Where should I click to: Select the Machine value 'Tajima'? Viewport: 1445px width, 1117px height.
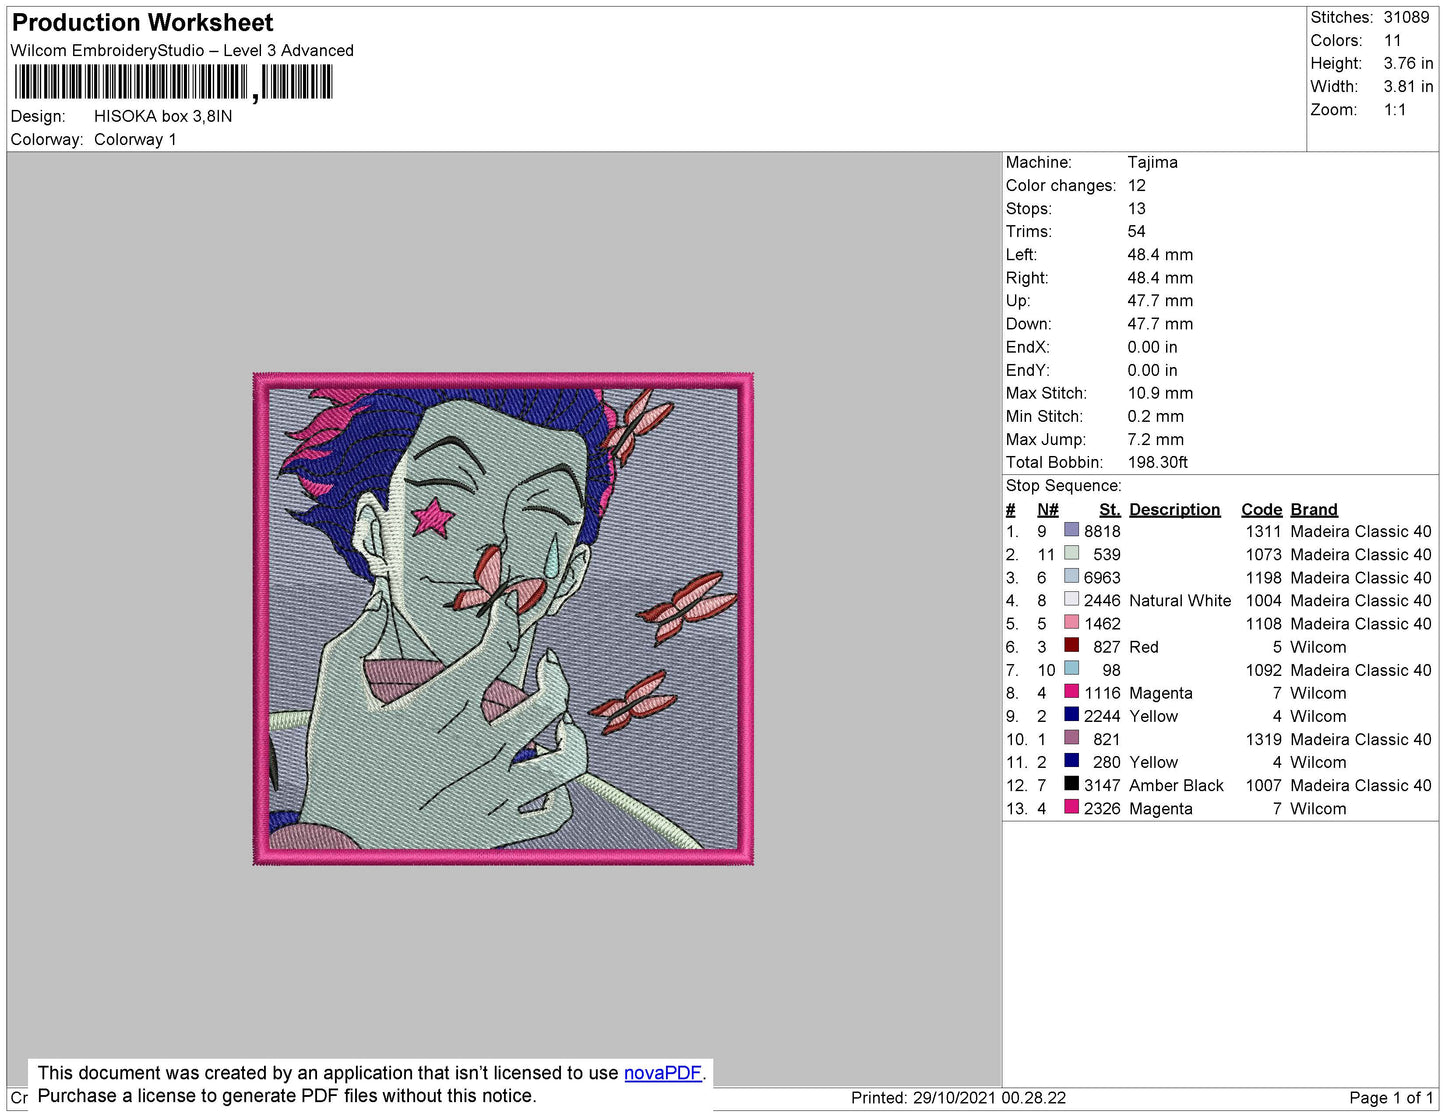pyautogui.click(x=1153, y=162)
